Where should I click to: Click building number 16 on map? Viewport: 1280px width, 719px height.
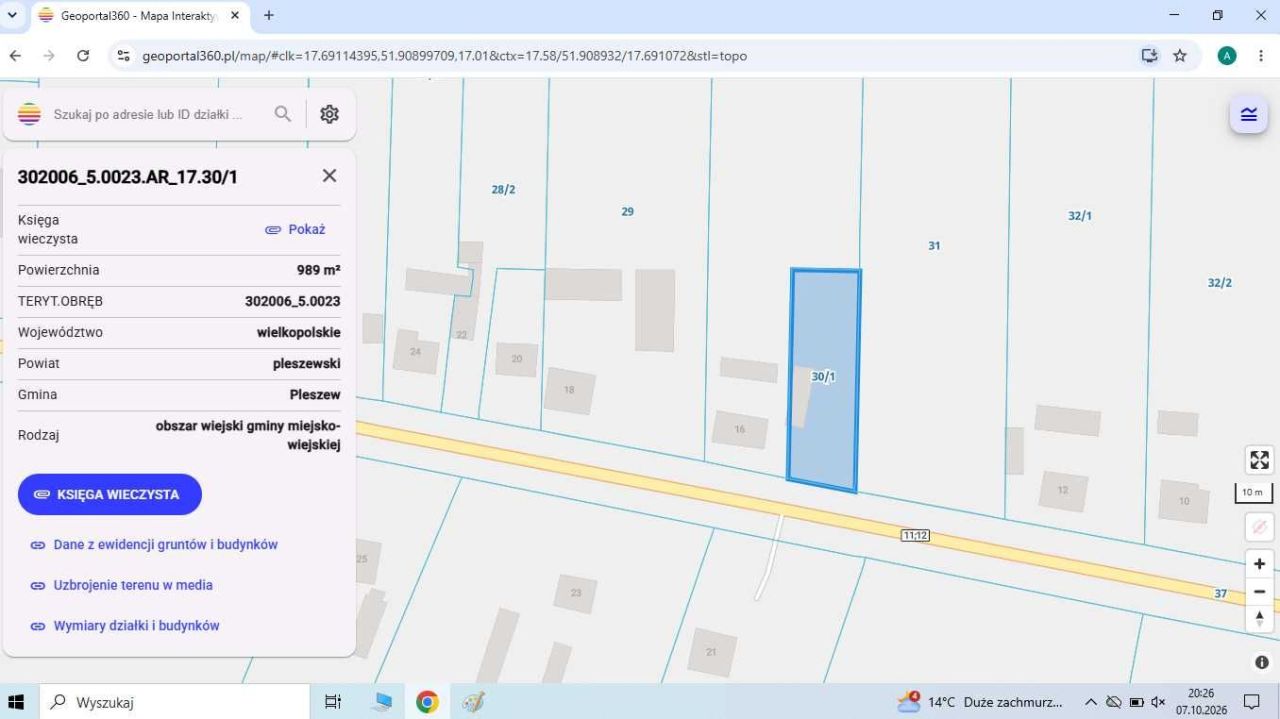pos(740,429)
